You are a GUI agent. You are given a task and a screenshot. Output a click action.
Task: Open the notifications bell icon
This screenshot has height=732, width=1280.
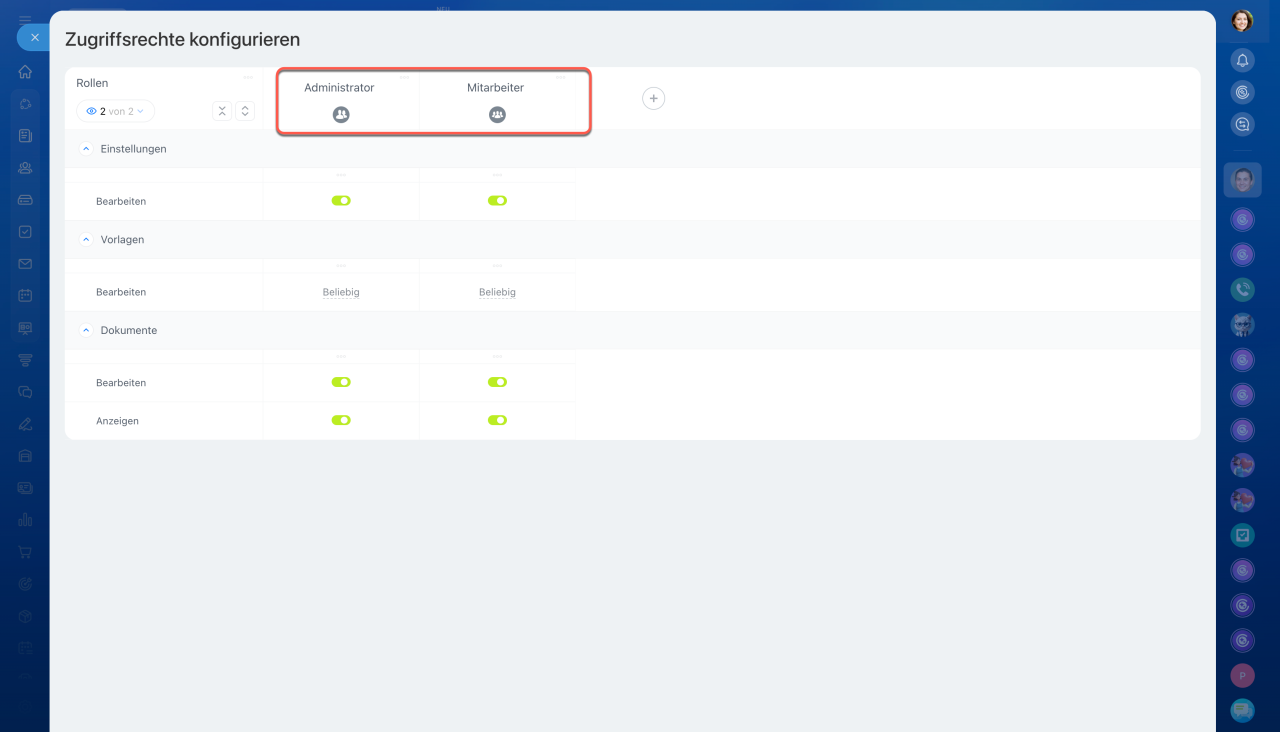tap(1242, 60)
